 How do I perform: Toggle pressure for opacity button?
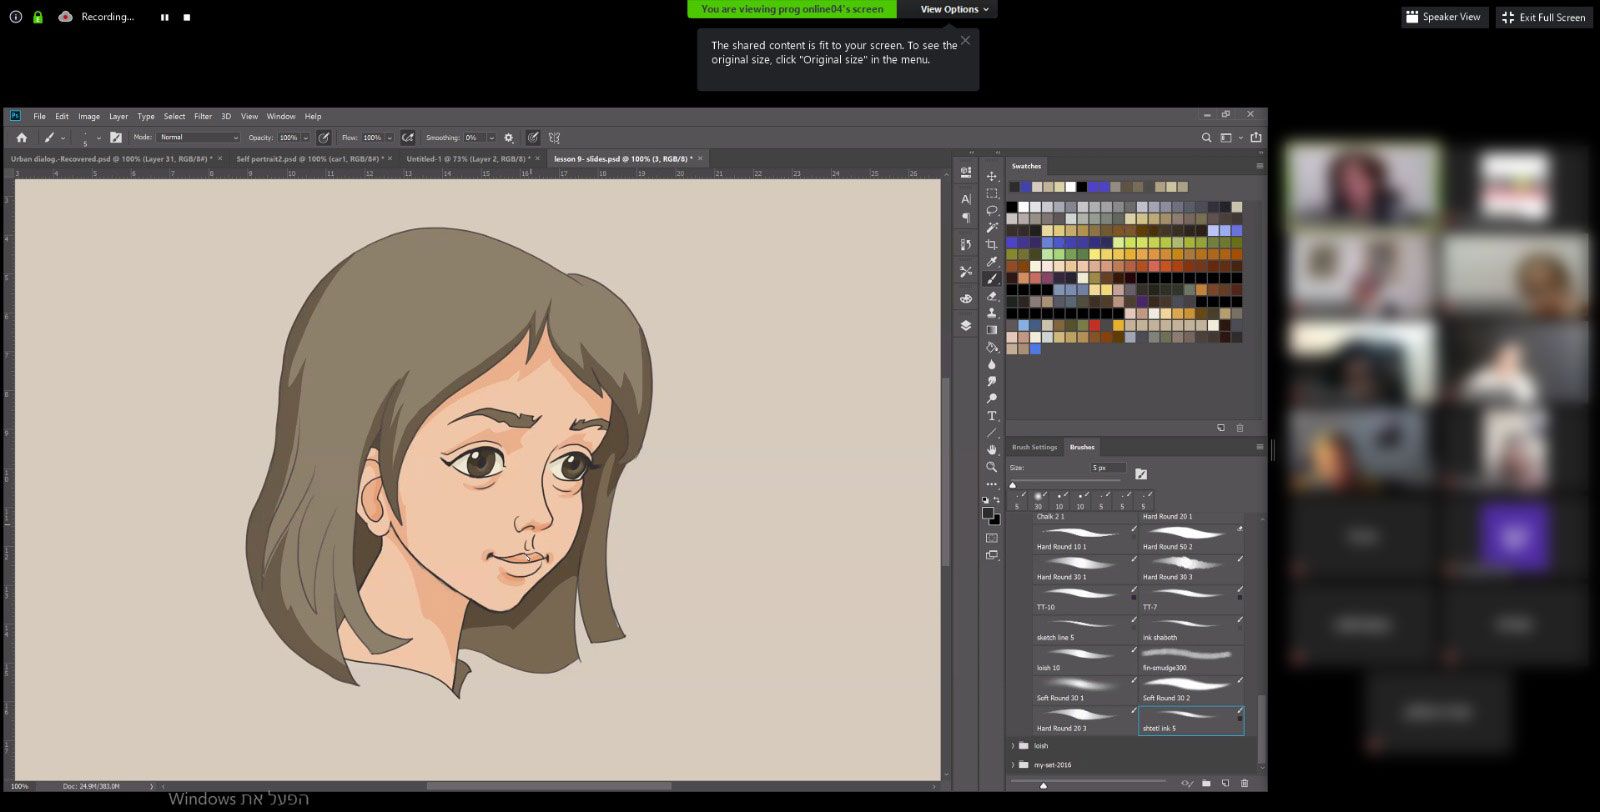pyautogui.click(x=324, y=138)
